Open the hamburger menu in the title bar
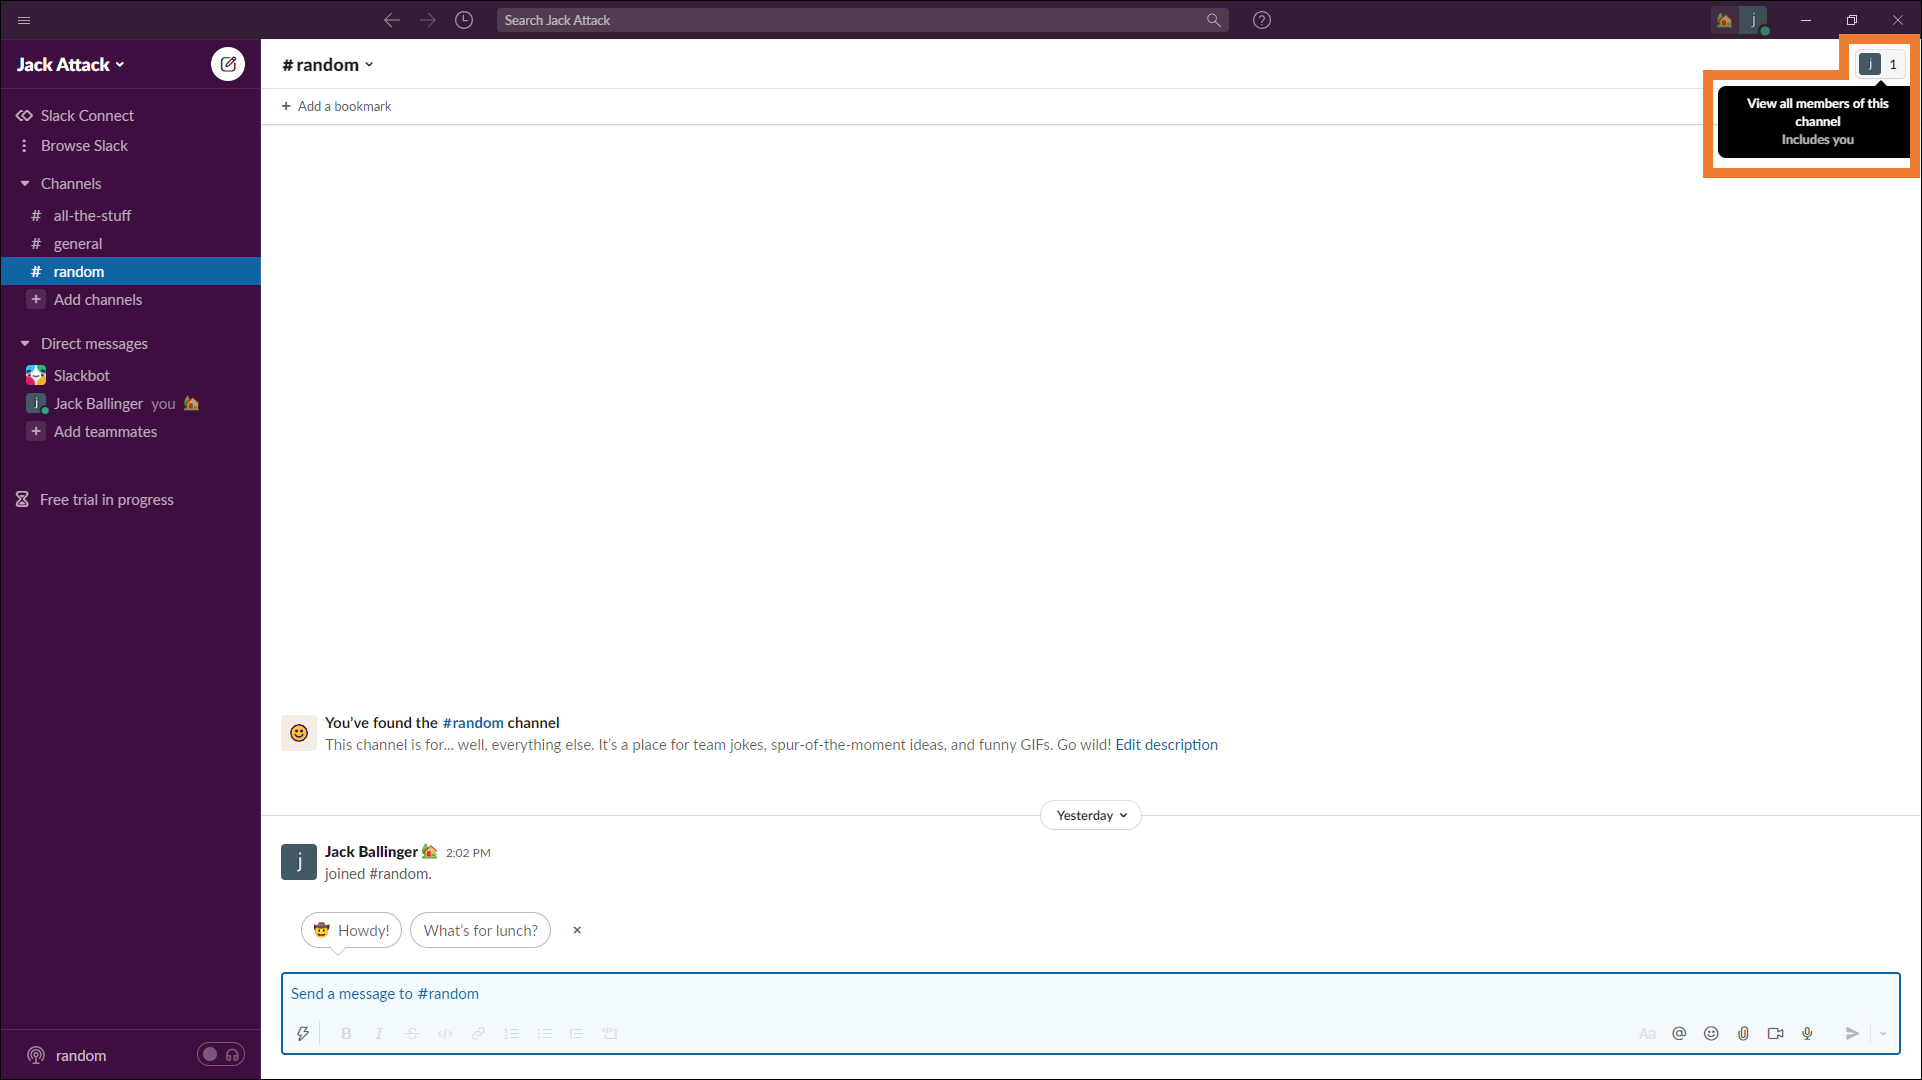1922x1080 pixels. (24, 20)
